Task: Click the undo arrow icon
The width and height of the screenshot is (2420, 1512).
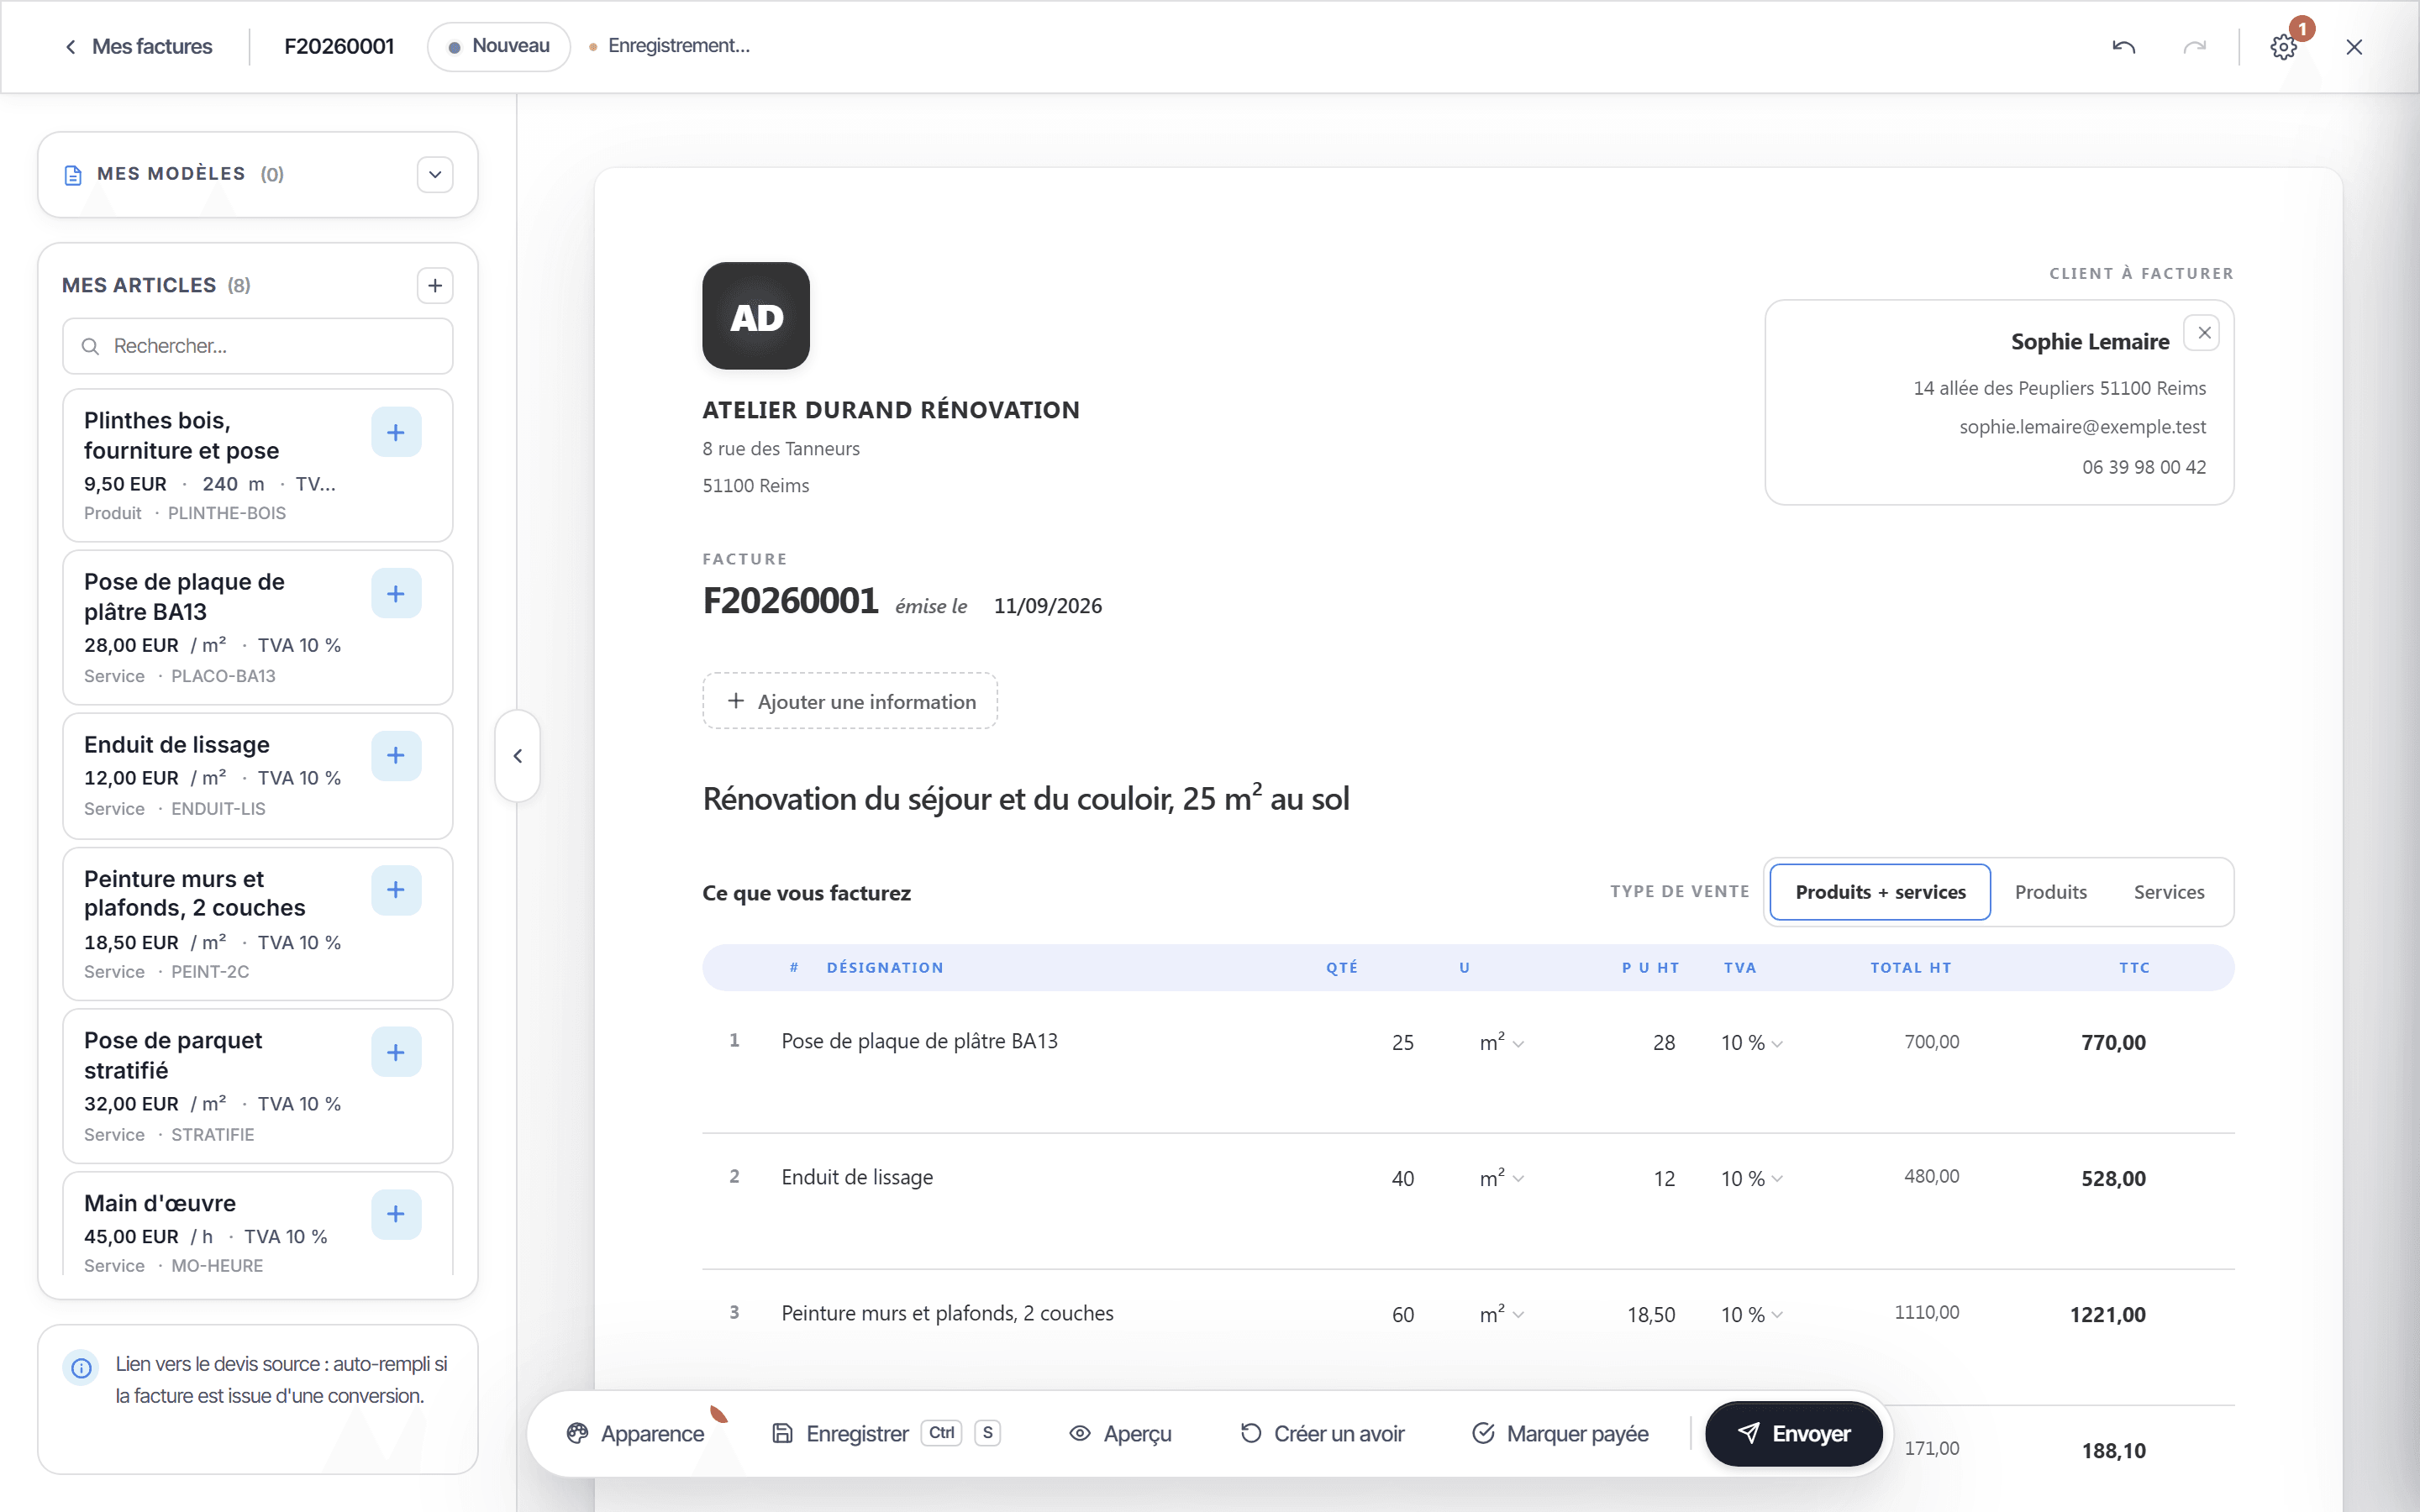Action: (2123, 47)
